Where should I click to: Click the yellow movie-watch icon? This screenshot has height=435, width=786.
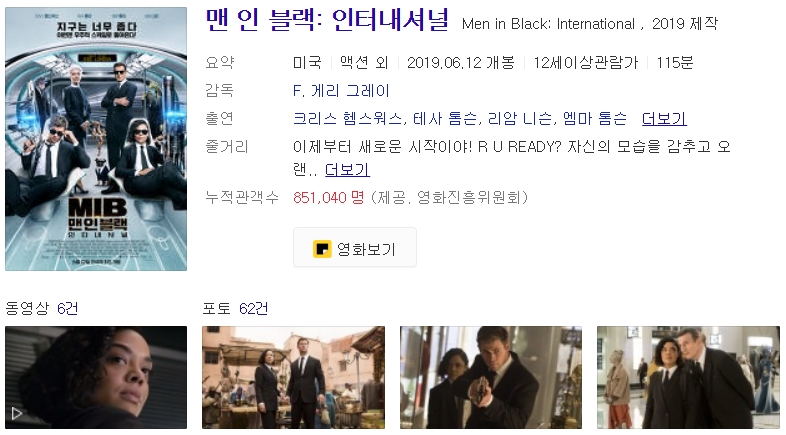click(x=322, y=249)
